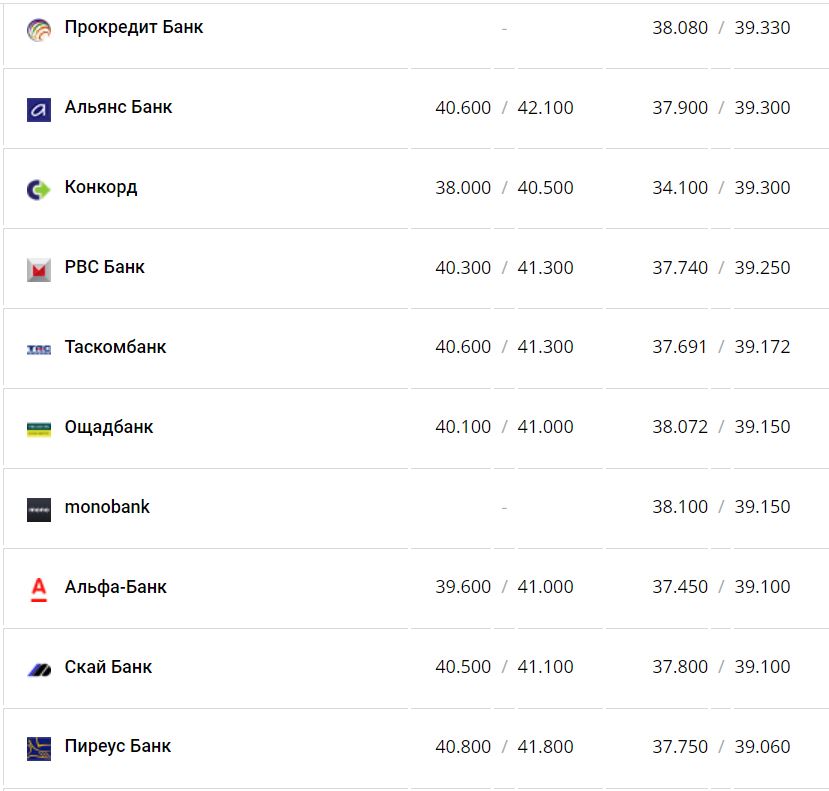Open the Альянс Банк name link
This screenshot has width=829, height=791.
(118, 107)
